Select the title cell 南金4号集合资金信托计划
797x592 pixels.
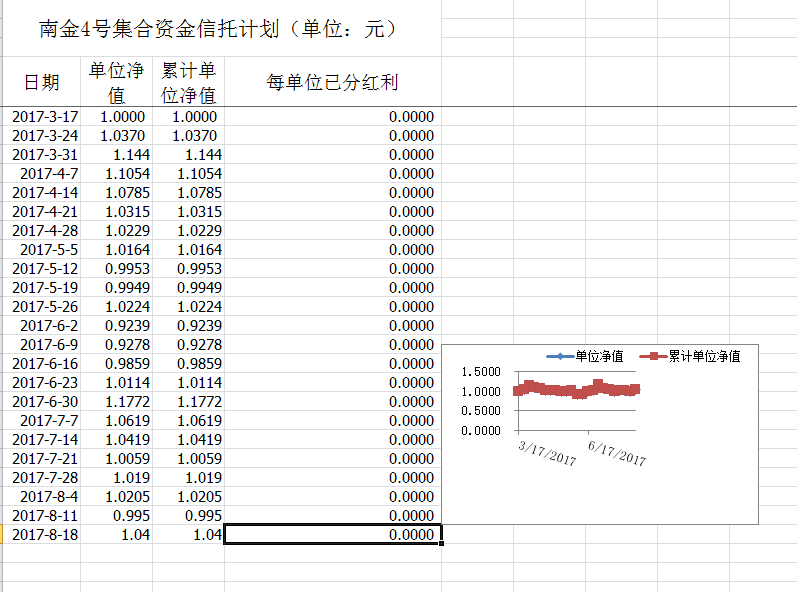tap(220, 29)
